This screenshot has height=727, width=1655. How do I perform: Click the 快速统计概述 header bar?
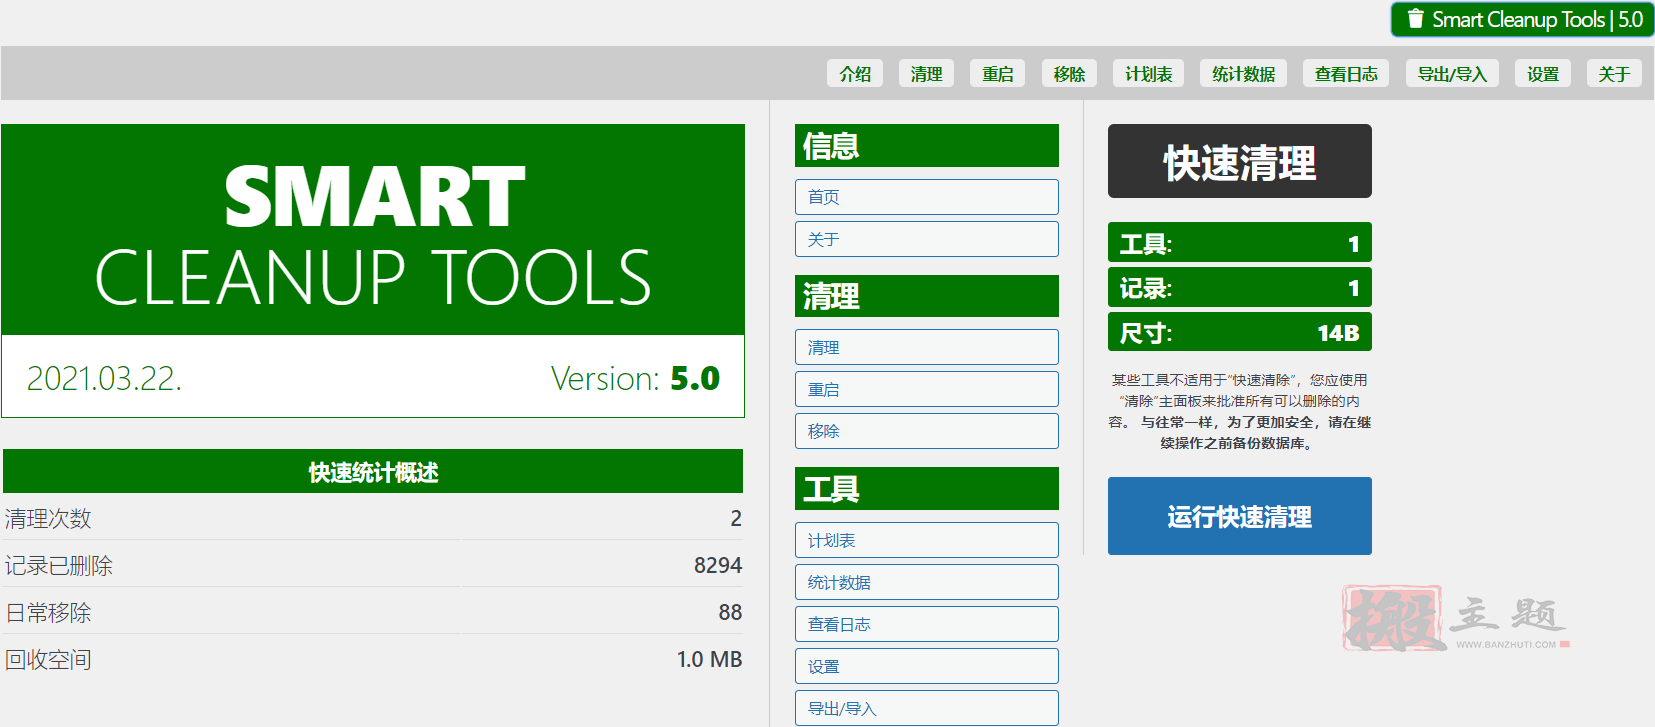[x=373, y=471]
